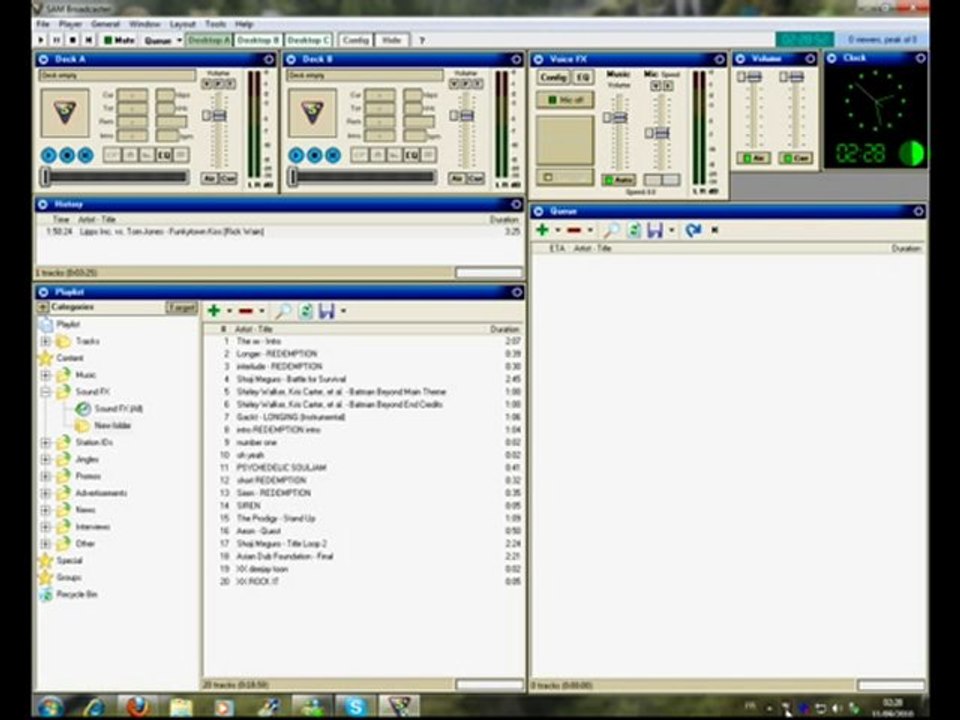The width and height of the screenshot is (960, 720).
Task: Click the red remove icon in the Playlist toolbar
Action: click(x=245, y=311)
